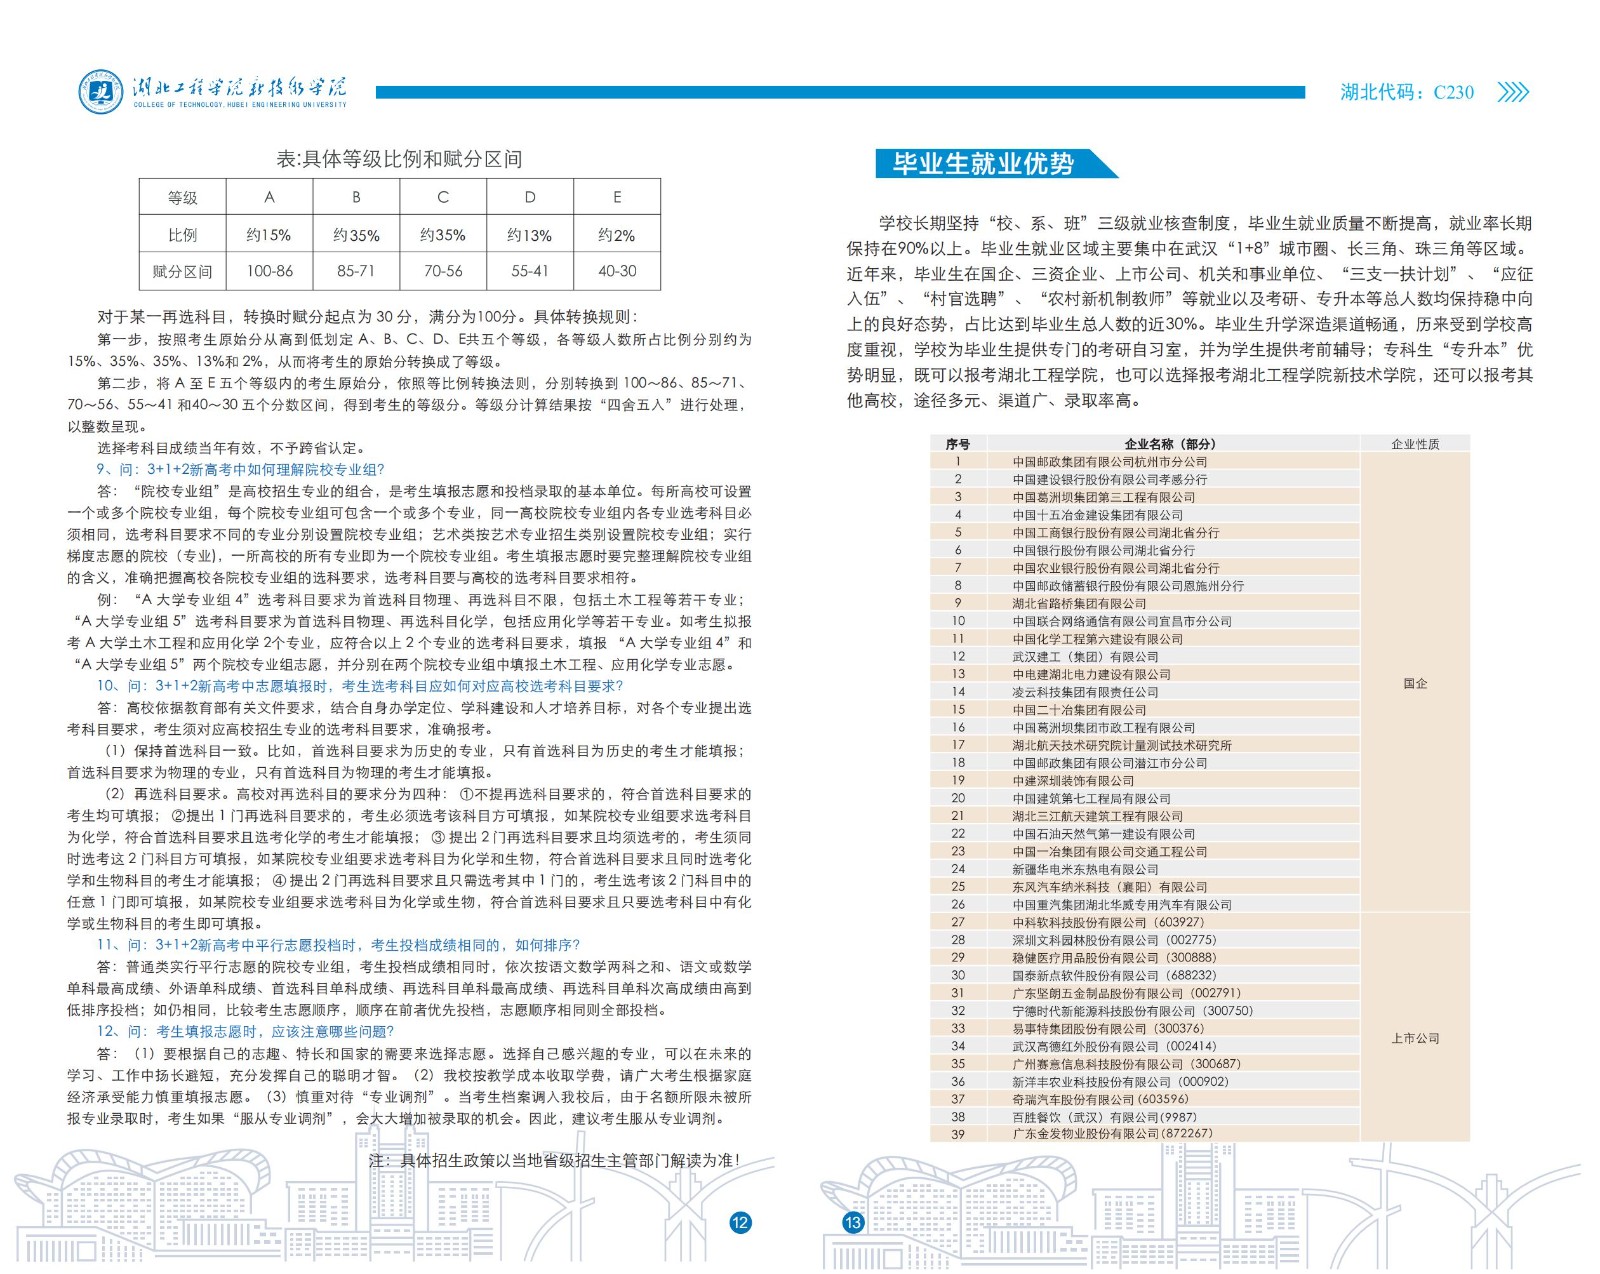This screenshot has height=1274, width=1600.
Task: Click the '约13%' ratio cell
Action: [x=530, y=235]
